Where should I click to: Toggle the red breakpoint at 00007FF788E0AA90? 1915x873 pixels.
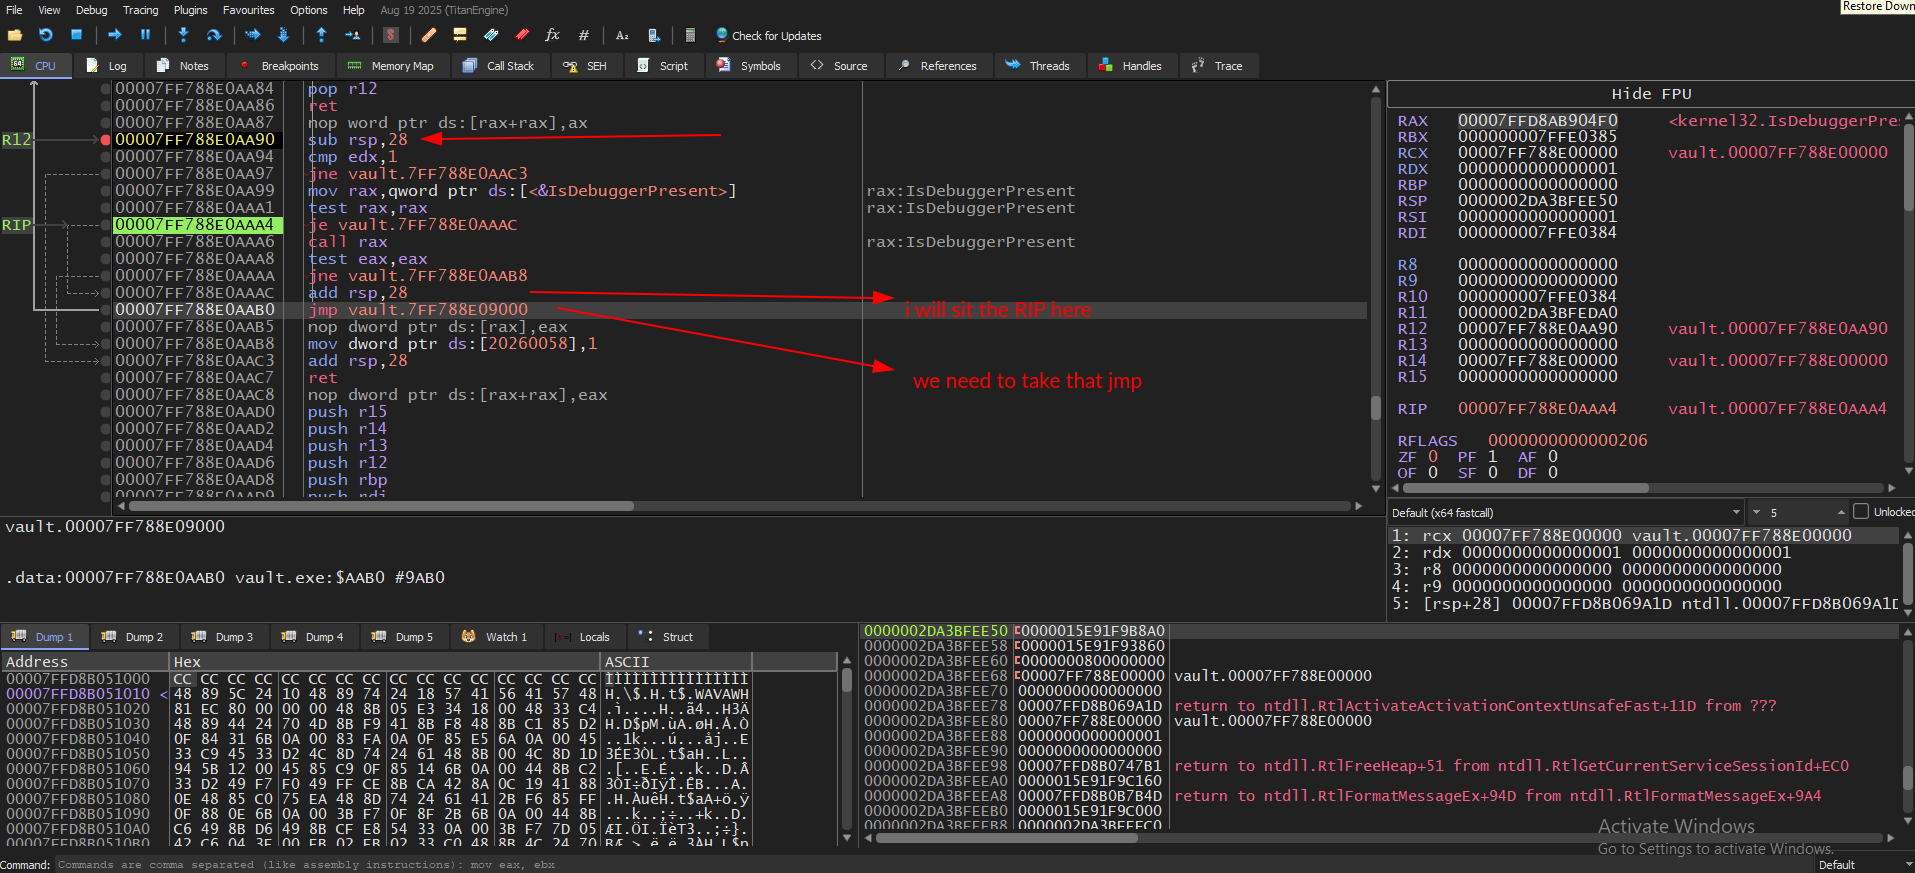click(x=106, y=140)
